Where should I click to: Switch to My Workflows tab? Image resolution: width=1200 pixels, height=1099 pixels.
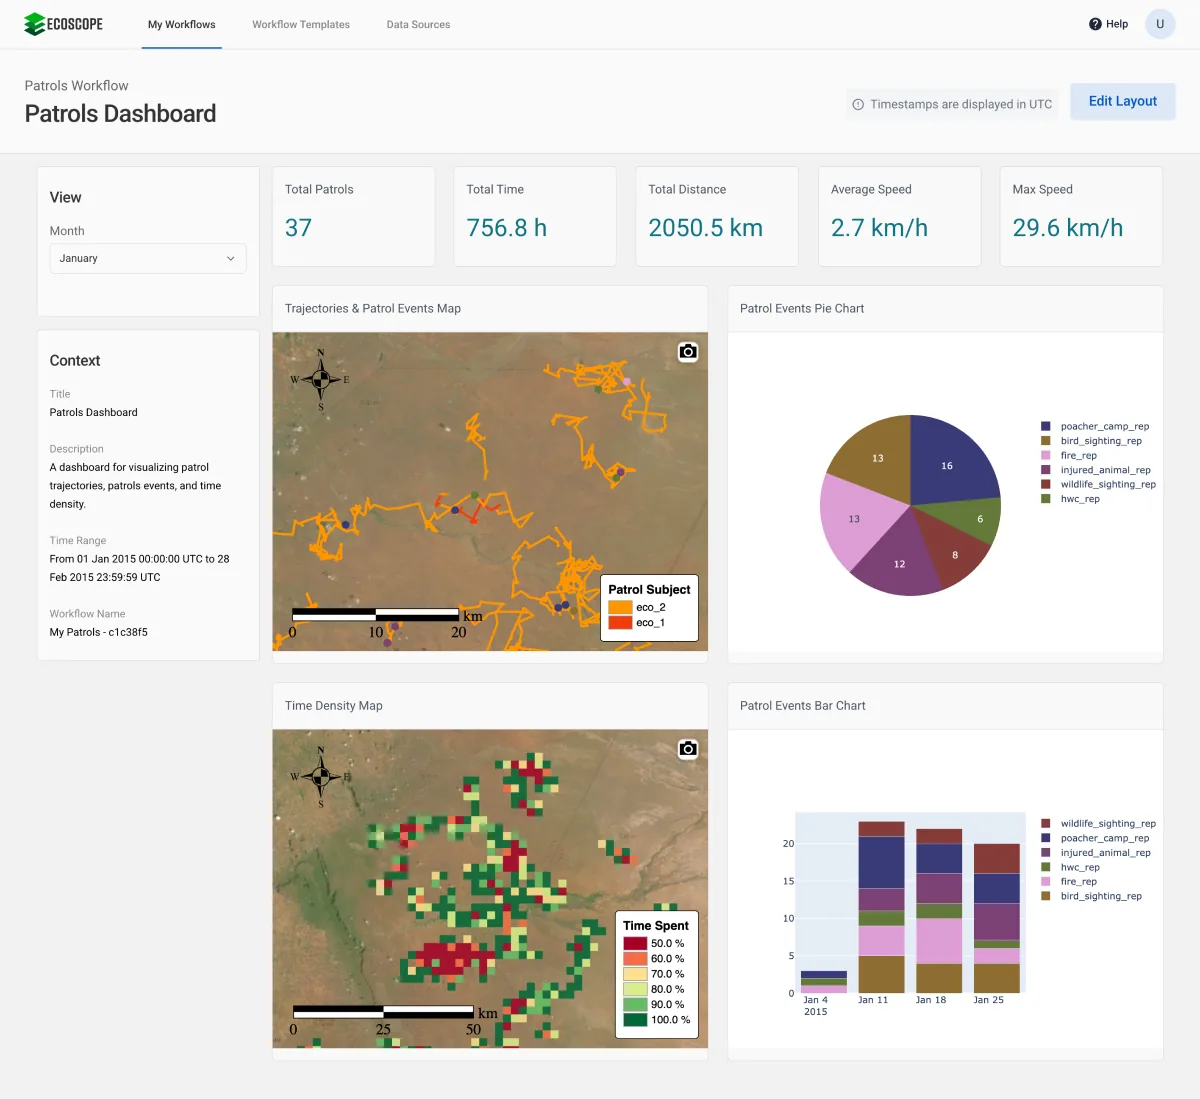pos(182,24)
